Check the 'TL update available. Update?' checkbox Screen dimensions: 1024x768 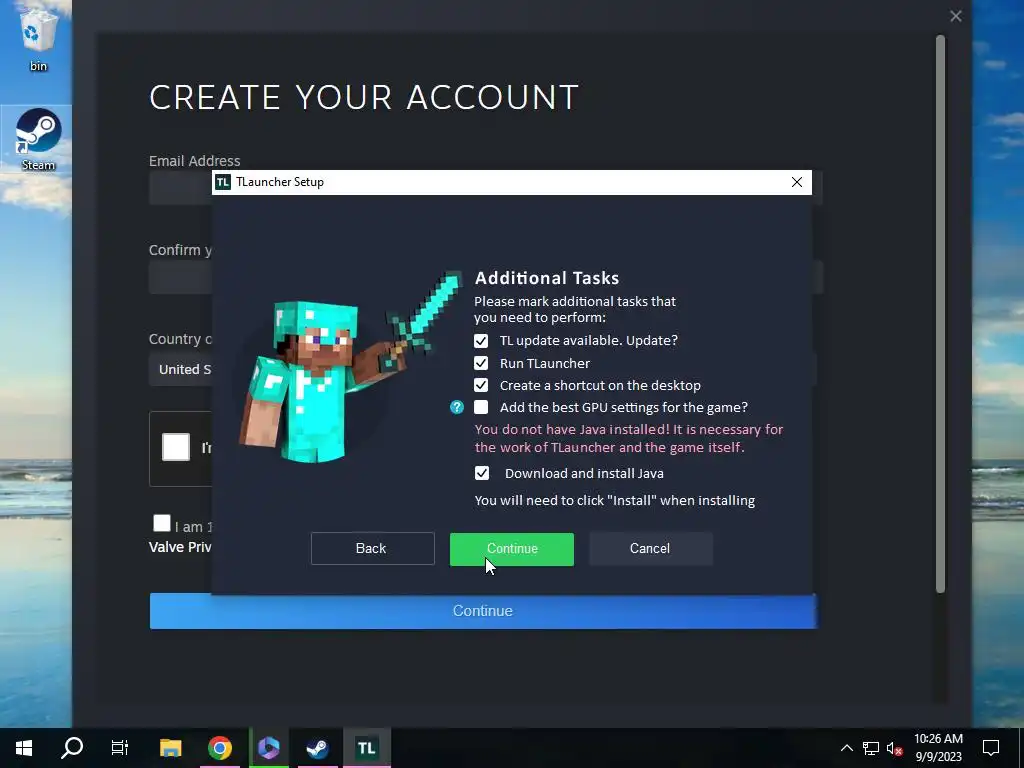[481, 341]
